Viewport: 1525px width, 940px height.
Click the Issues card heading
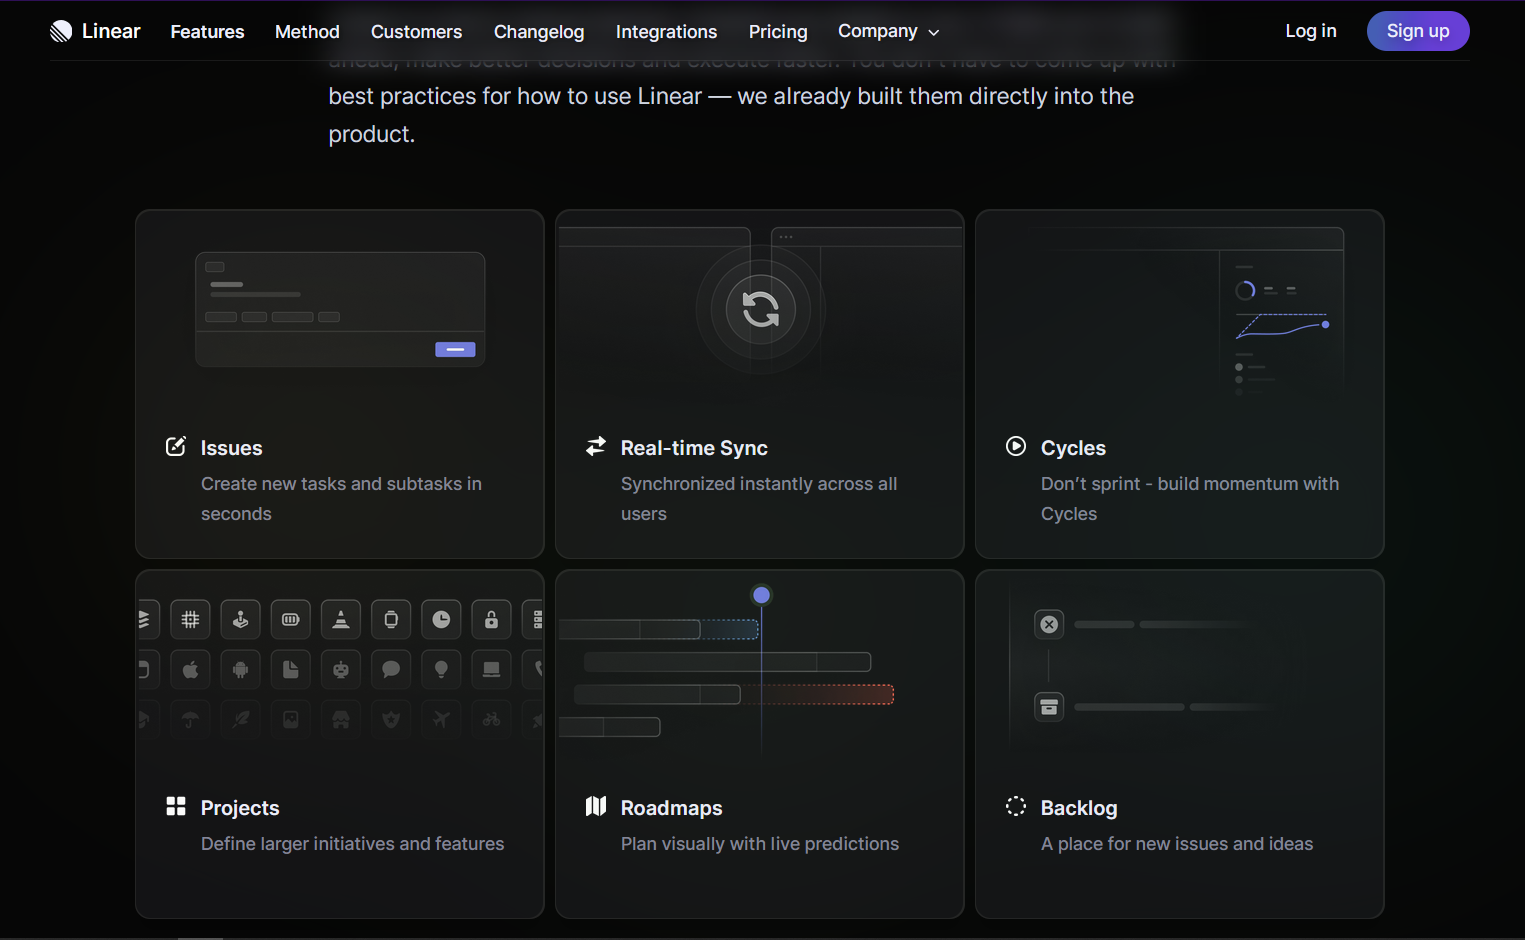[x=232, y=448]
